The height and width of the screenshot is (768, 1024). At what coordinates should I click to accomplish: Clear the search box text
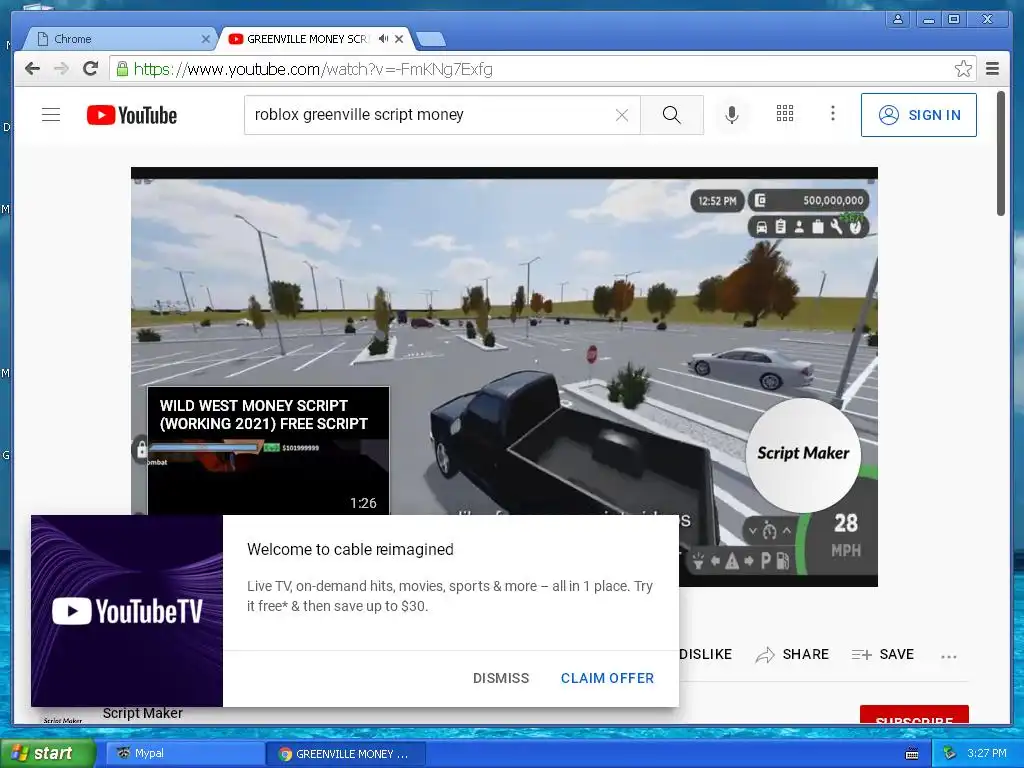(622, 115)
